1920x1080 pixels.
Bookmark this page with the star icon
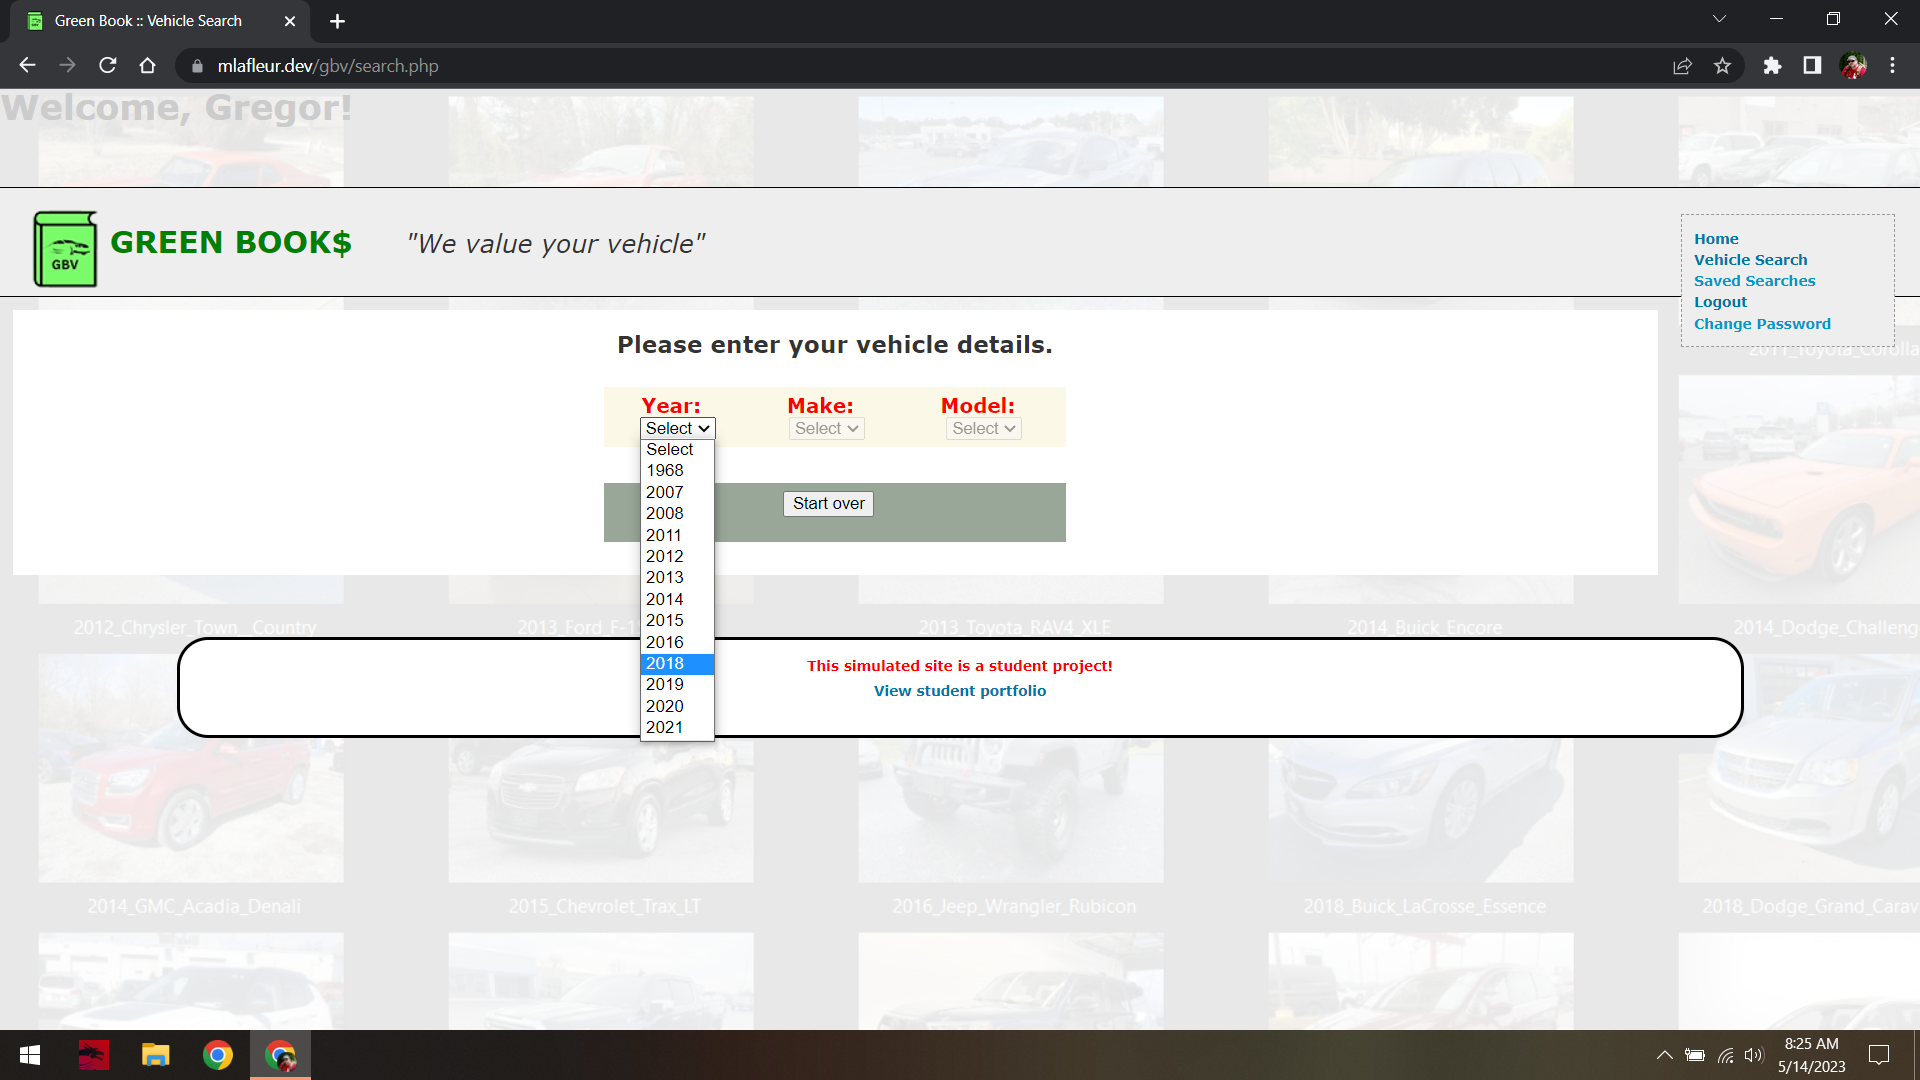(1722, 66)
